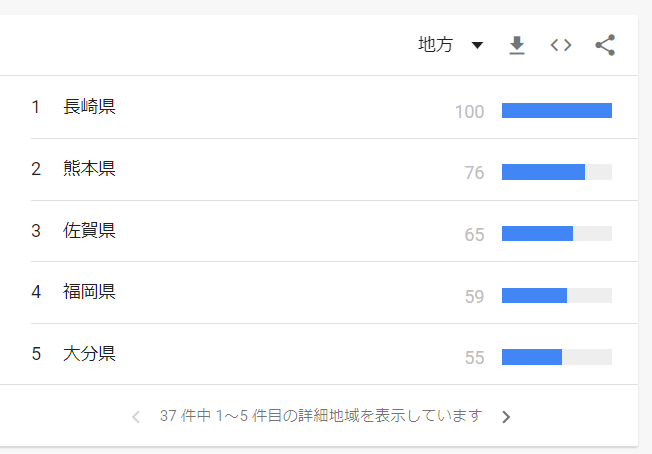Select 長崎県 in the ranking list

tap(89, 107)
